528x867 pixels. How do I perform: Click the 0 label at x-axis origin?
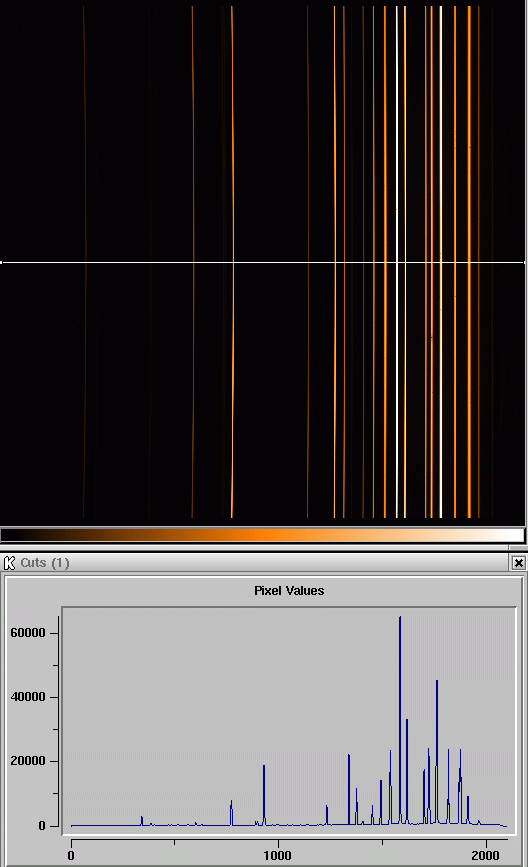point(71,855)
